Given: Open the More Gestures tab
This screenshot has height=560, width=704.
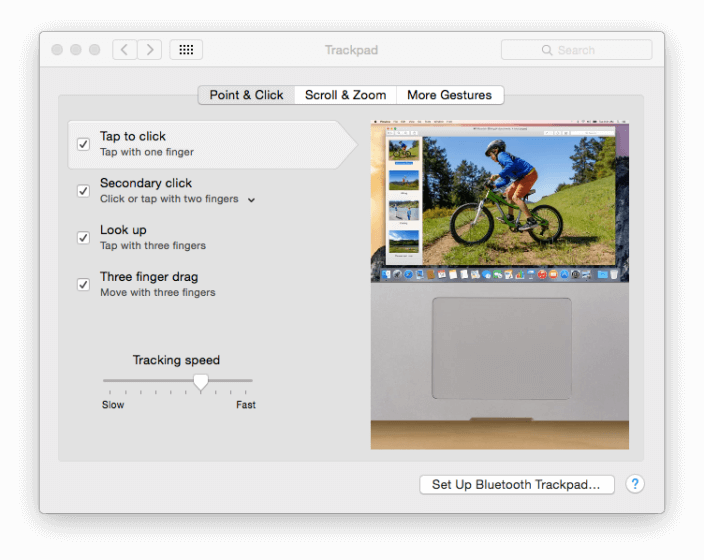Looking at the screenshot, I should point(449,95).
